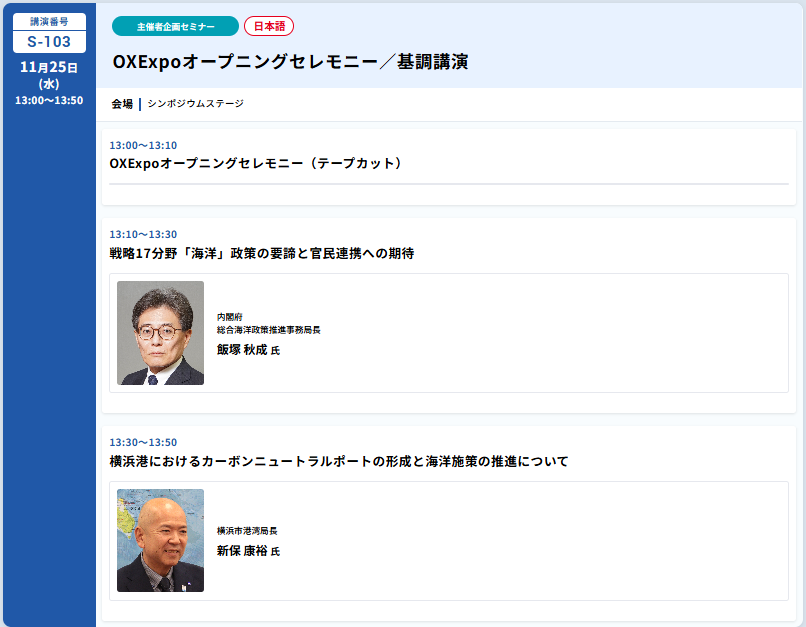This screenshot has height=627, width=806.
Task: Click the speaker name 新保 康裕 氏
Action: pos(248,551)
